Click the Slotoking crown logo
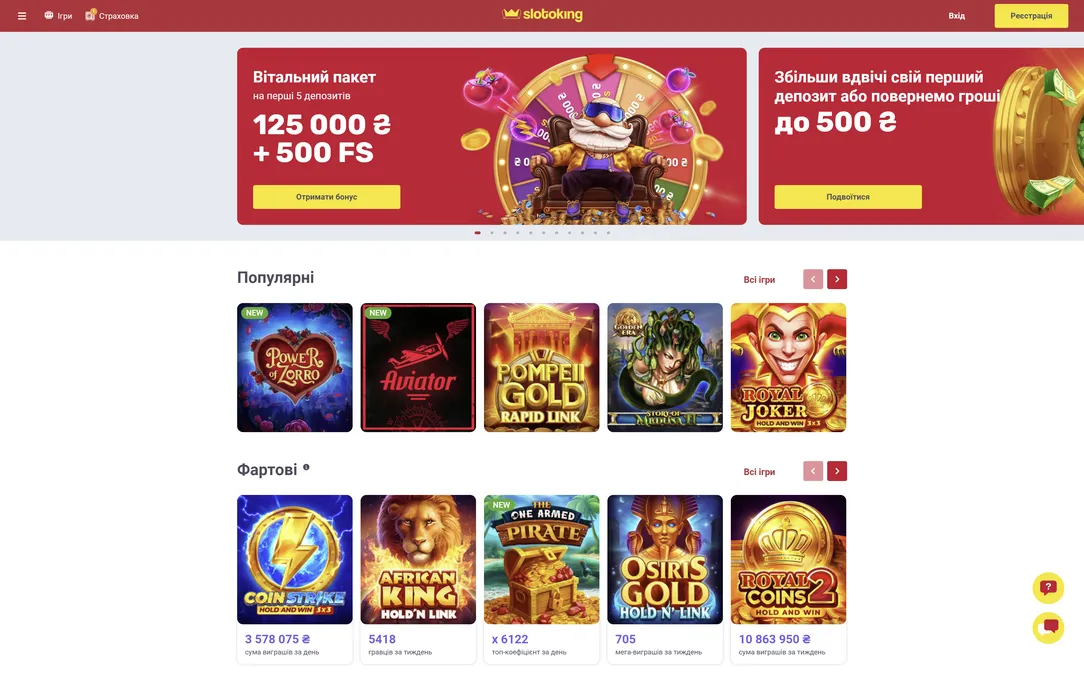Screen dimensions: 1084x682 pyautogui.click(x=542, y=15)
